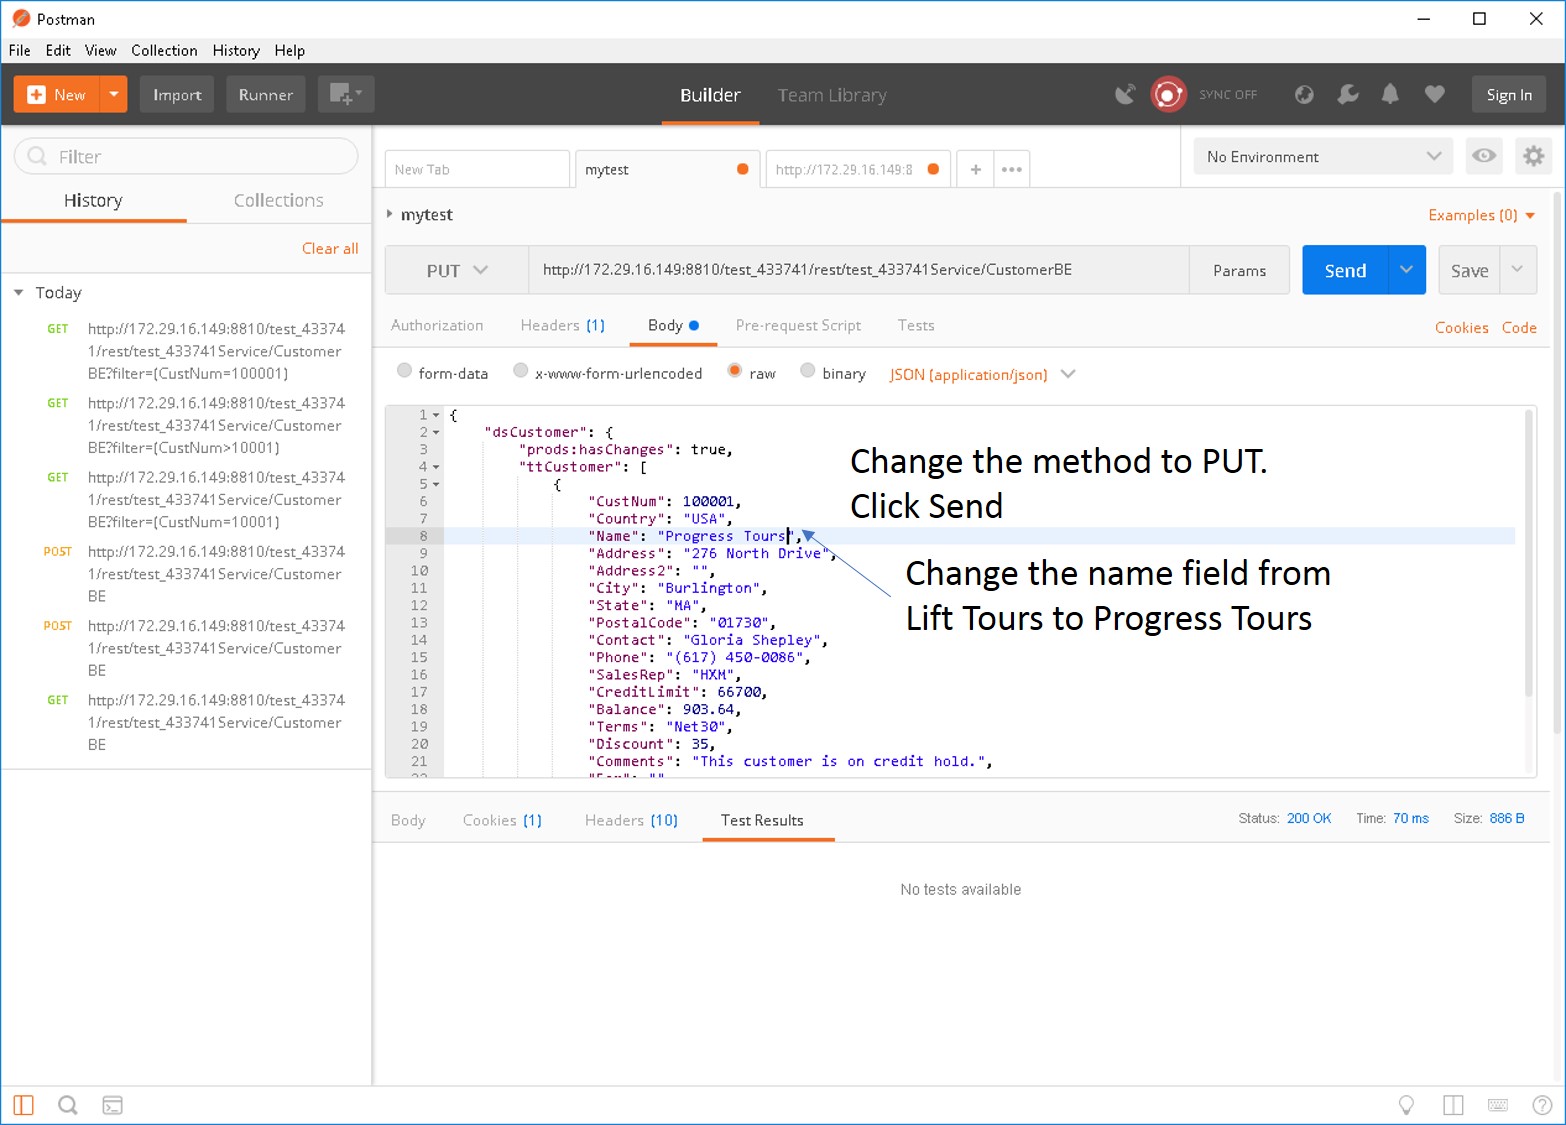Click the request URL field
Viewport: 1566px width, 1125px height.
coord(858,270)
